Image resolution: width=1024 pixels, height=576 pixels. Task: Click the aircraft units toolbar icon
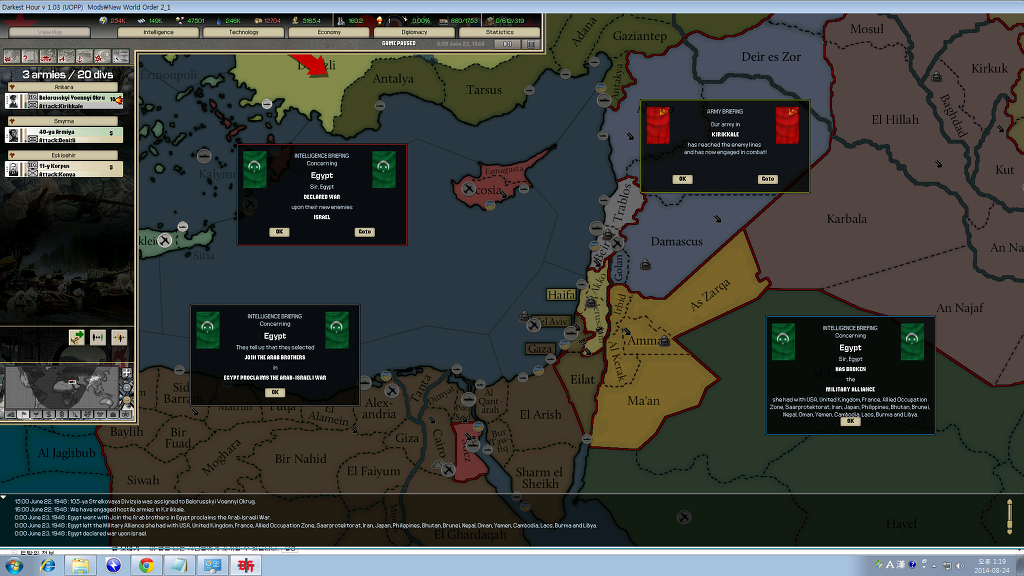pyautogui.click(x=66, y=57)
